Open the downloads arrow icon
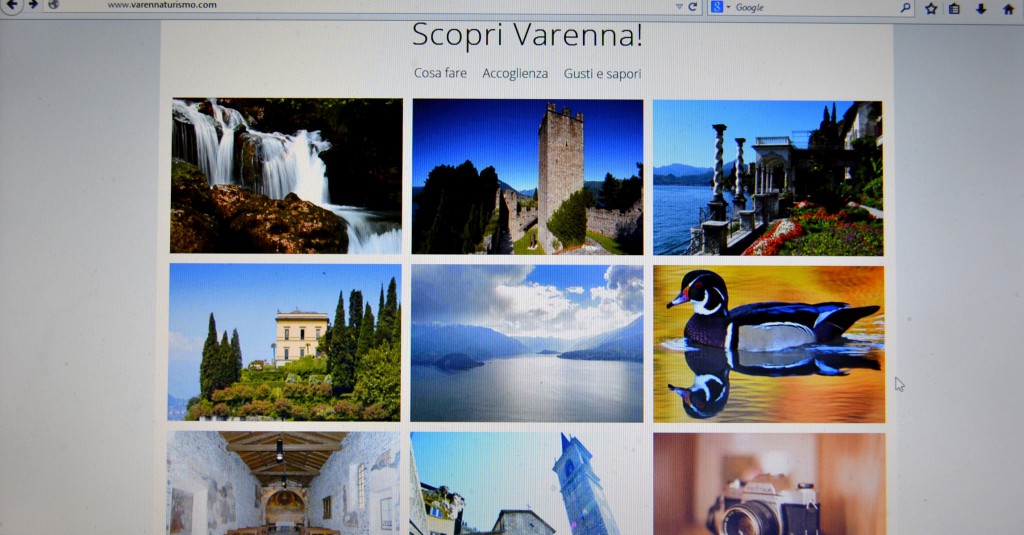 pos(981,8)
